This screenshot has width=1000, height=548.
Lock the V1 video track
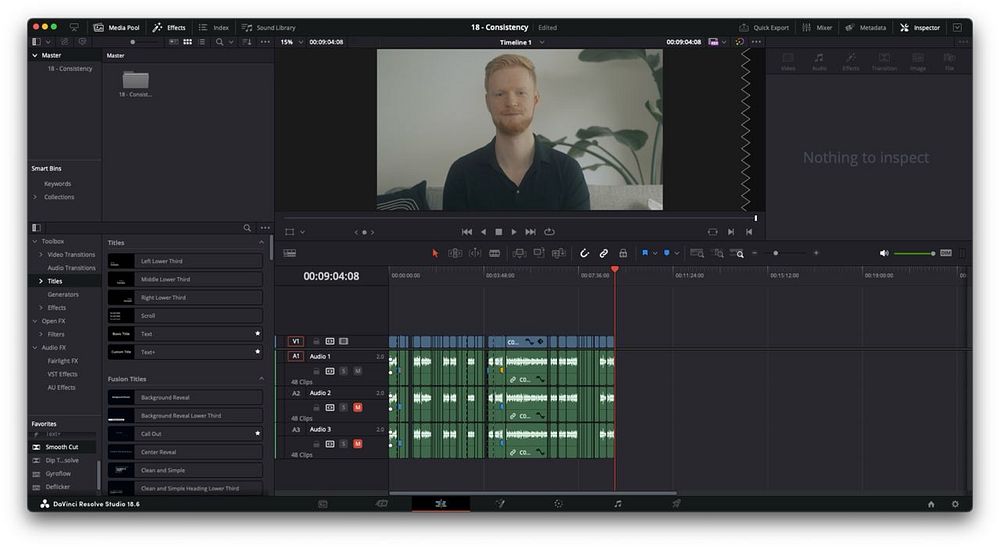point(316,341)
